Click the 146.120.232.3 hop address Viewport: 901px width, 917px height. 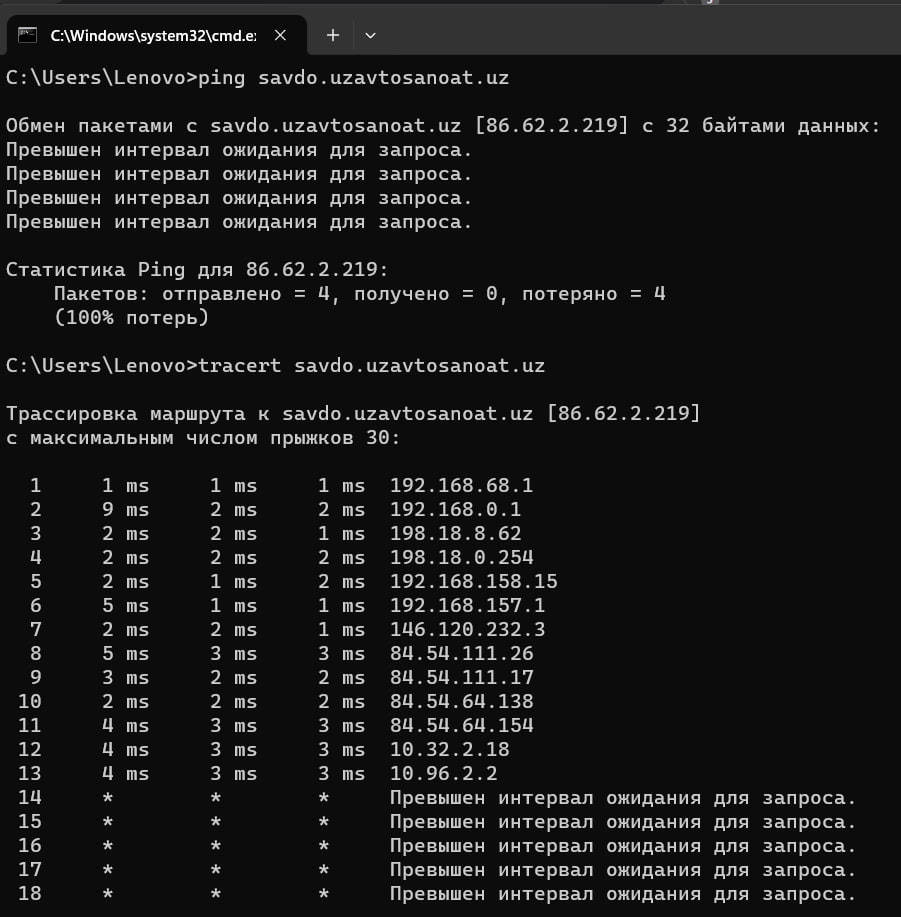pos(467,630)
